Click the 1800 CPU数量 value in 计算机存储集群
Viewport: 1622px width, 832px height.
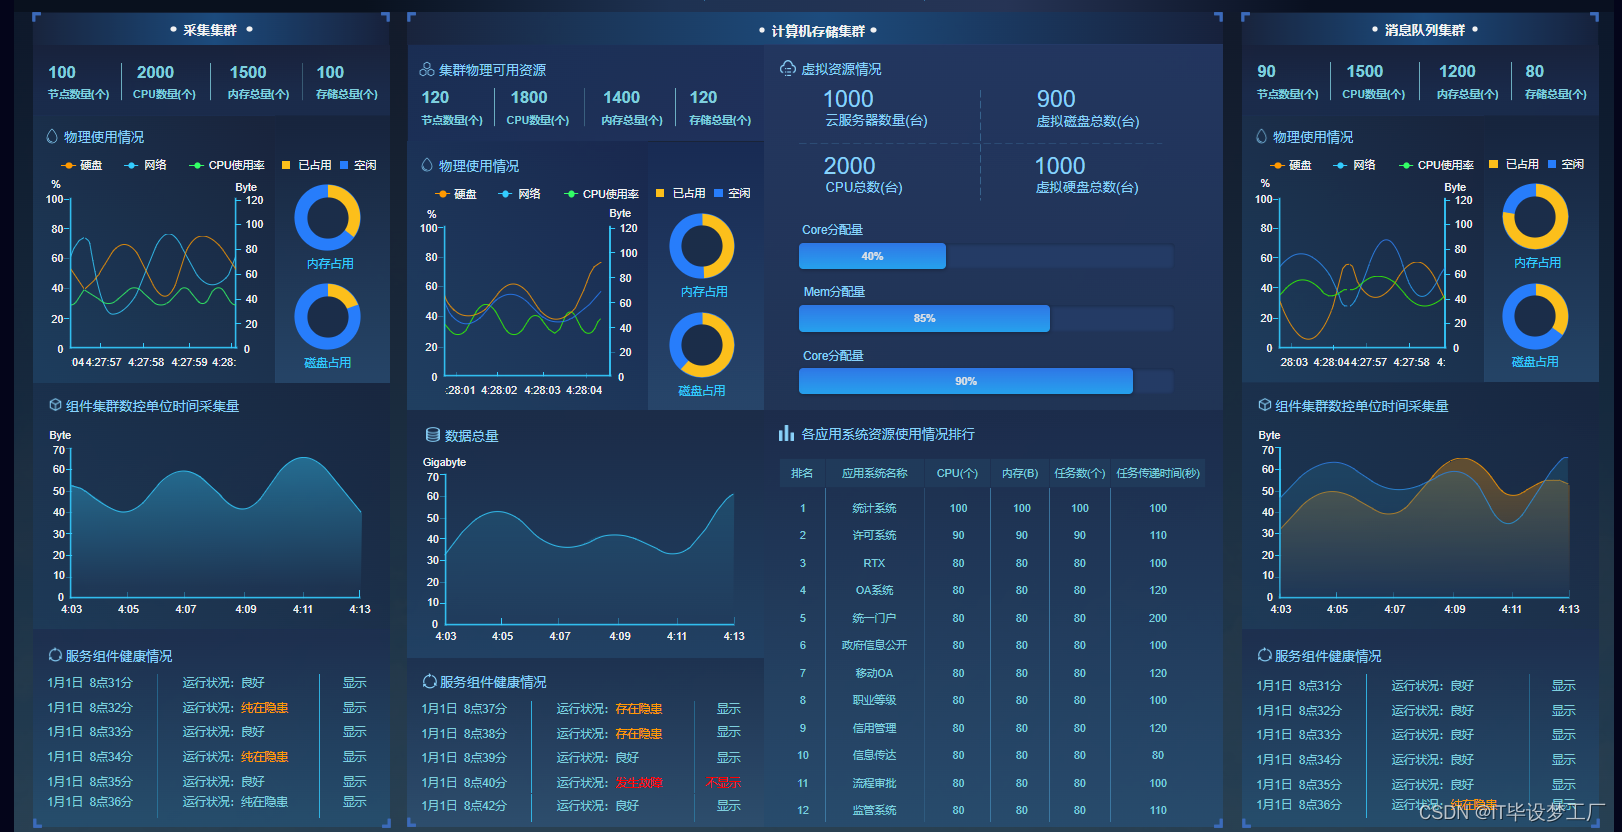pos(529,97)
